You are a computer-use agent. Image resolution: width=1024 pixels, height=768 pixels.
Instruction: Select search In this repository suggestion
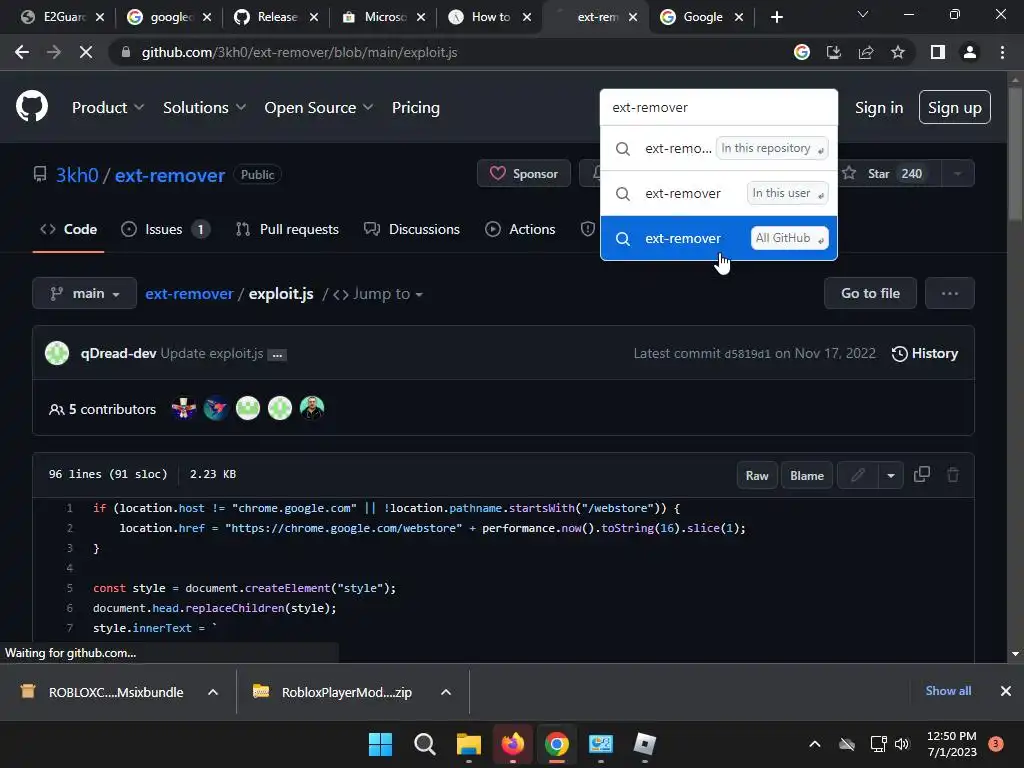point(718,148)
